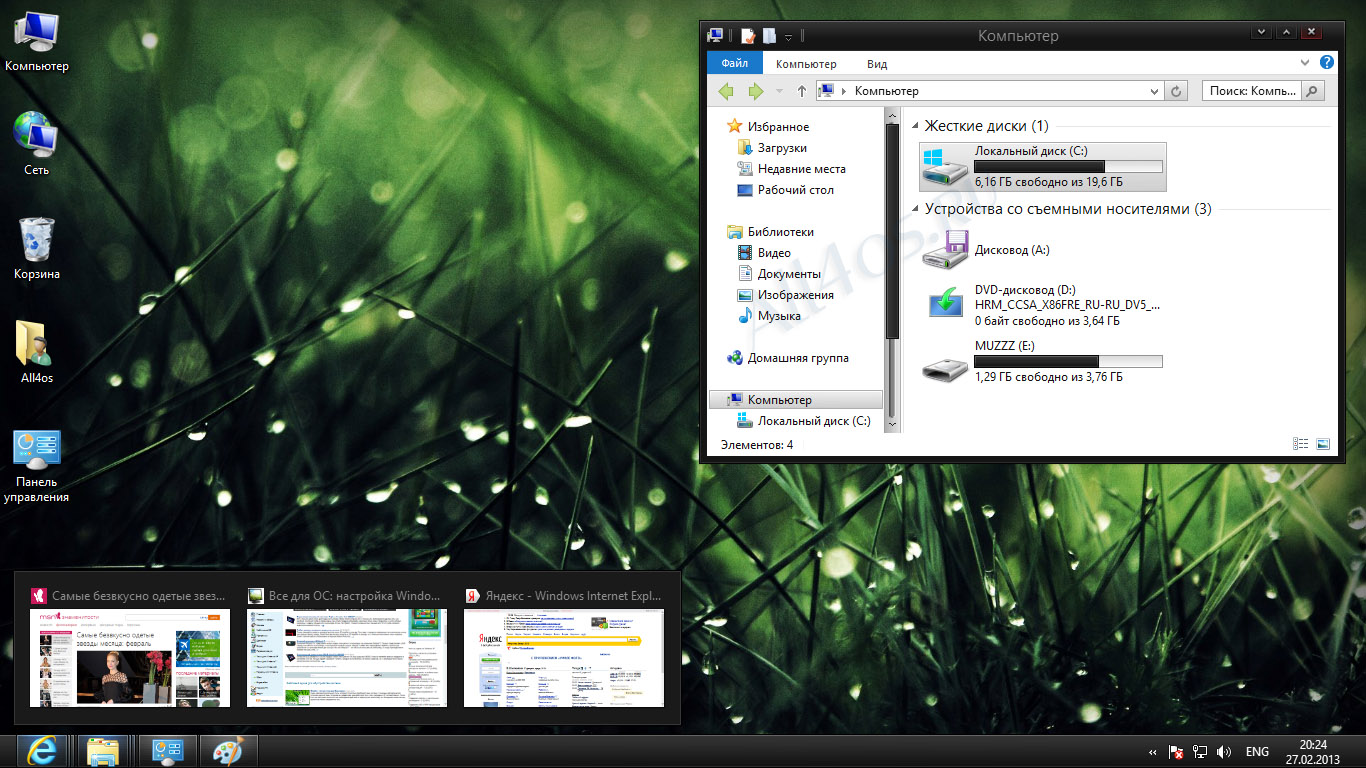This screenshot has height=768, width=1366.
Task: Click the Properties quick access icon in title bar
Action: [x=747, y=36]
